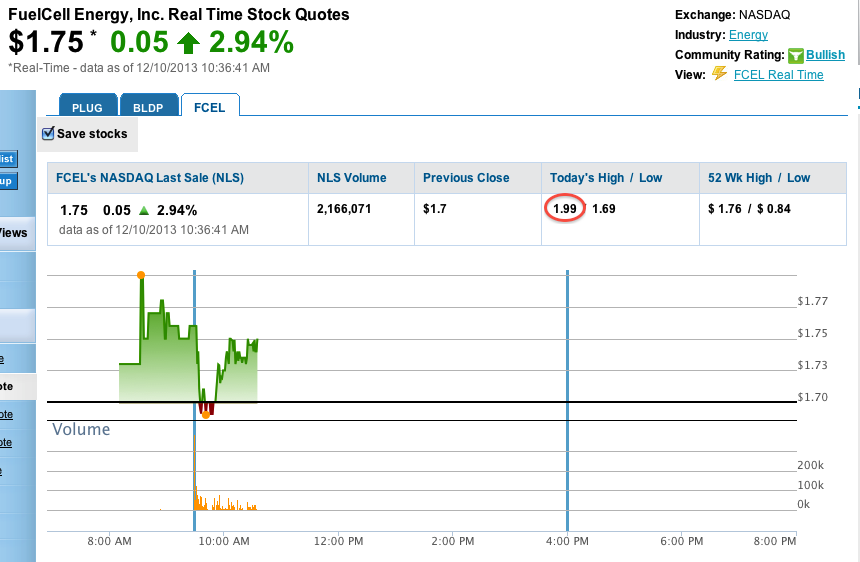Image resolution: width=860 pixels, height=562 pixels.
Task: Click the 100k volume axis label
Action: 811,485
